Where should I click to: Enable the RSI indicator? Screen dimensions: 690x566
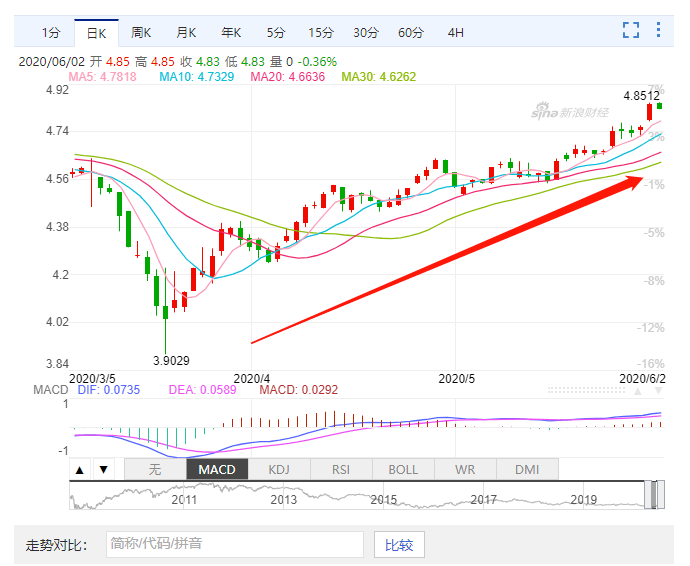click(341, 470)
